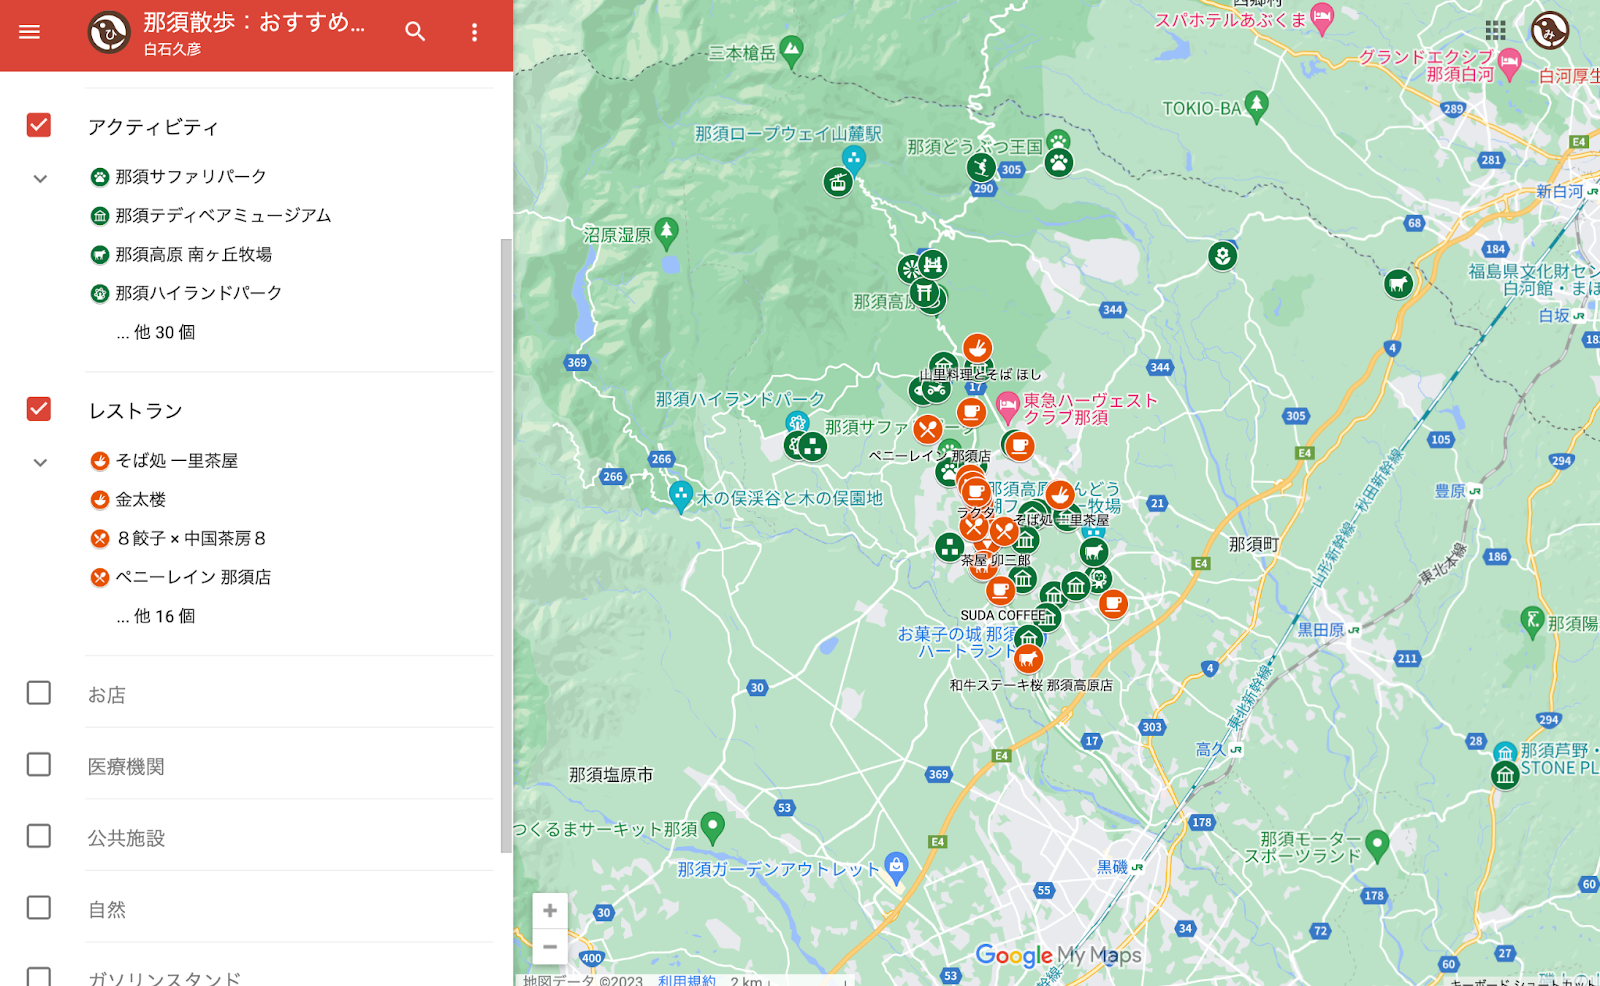Click the map title 那須散歩：おすすめ…

(x=254, y=22)
